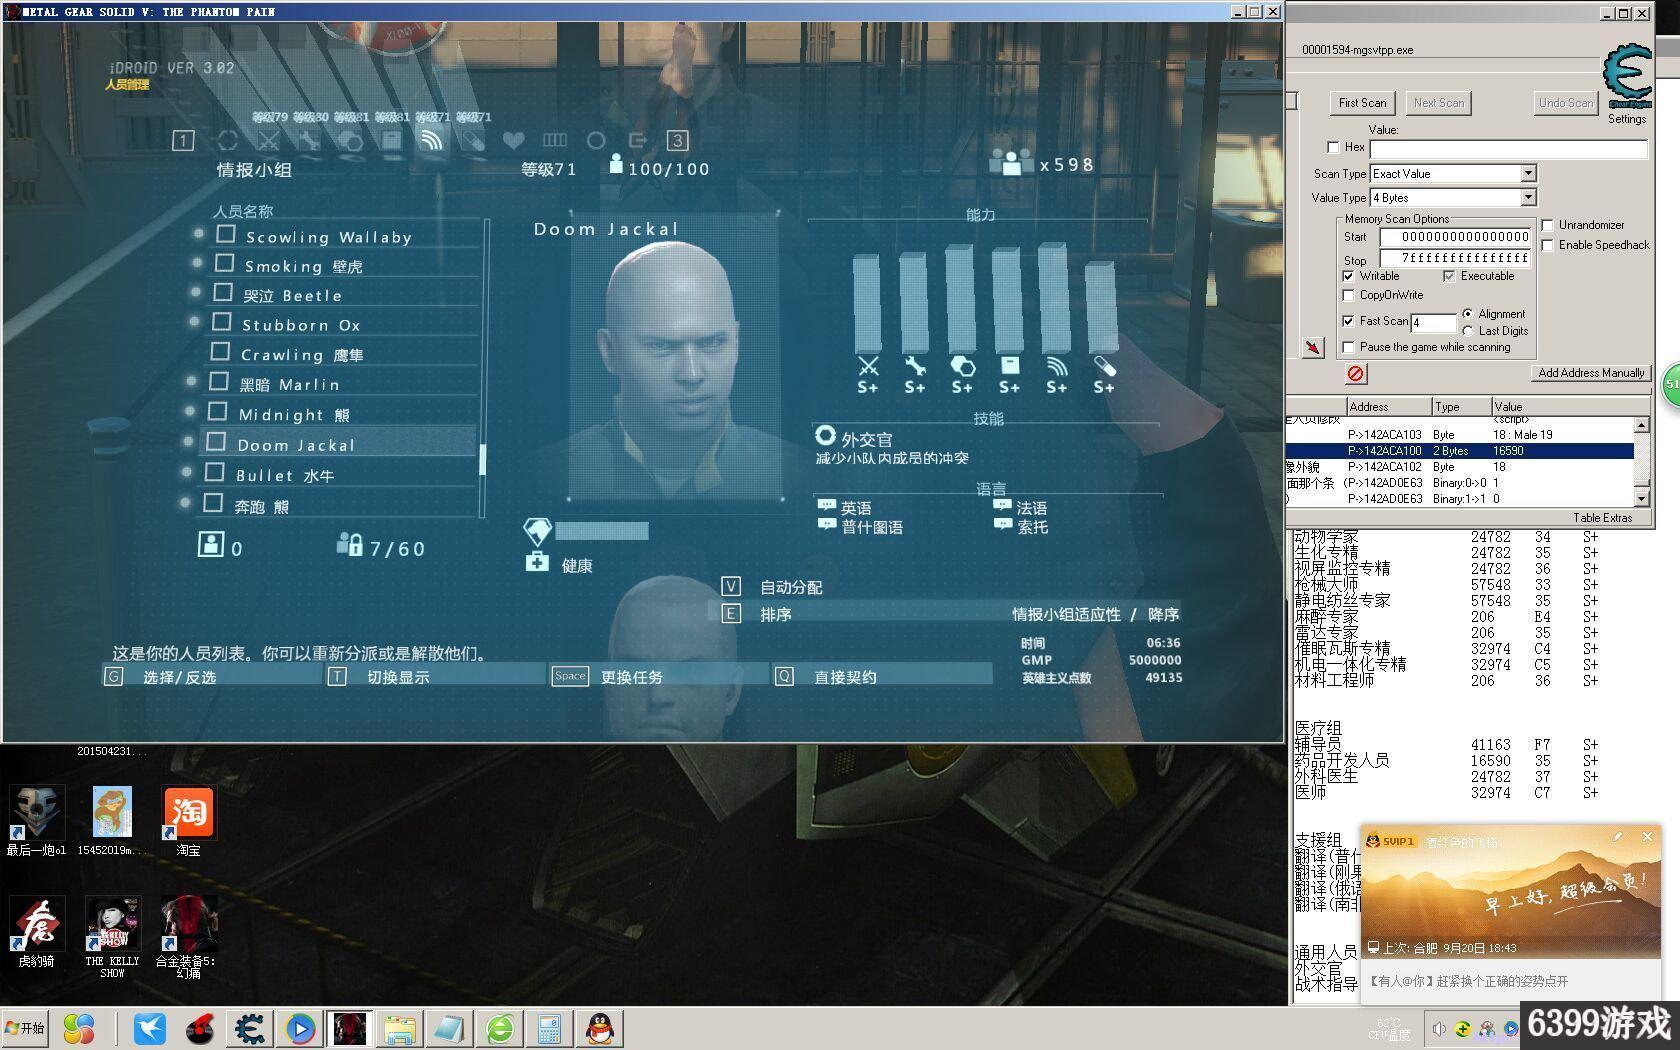Open Cheat Engine from the taskbar

[249, 1028]
